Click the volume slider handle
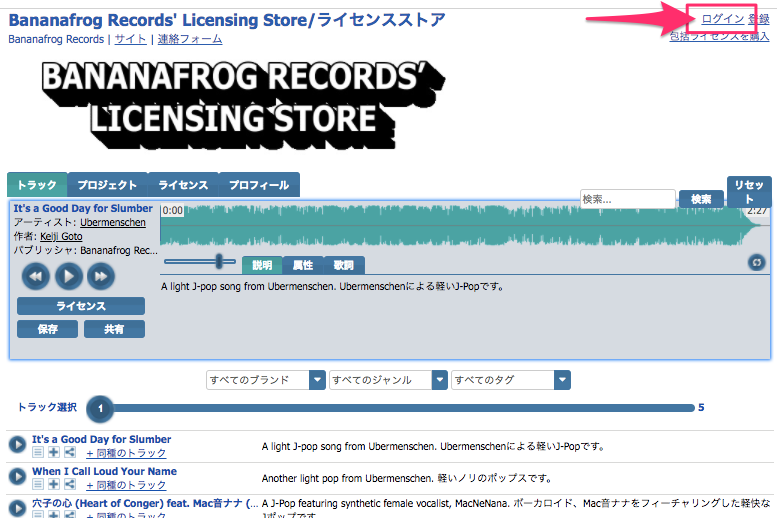This screenshot has width=777, height=518. tap(219, 261)
